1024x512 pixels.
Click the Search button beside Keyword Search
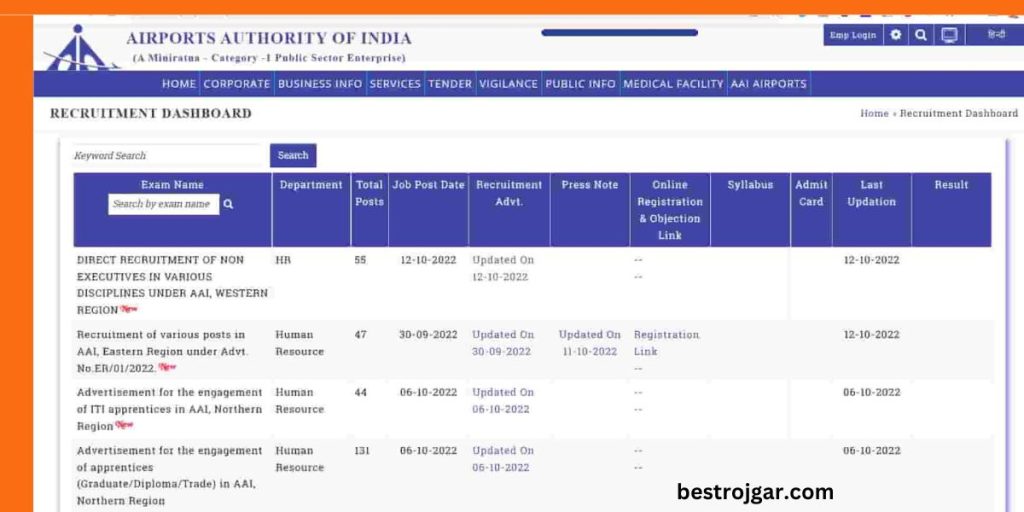pyautogui.click(x=293, y=155)
